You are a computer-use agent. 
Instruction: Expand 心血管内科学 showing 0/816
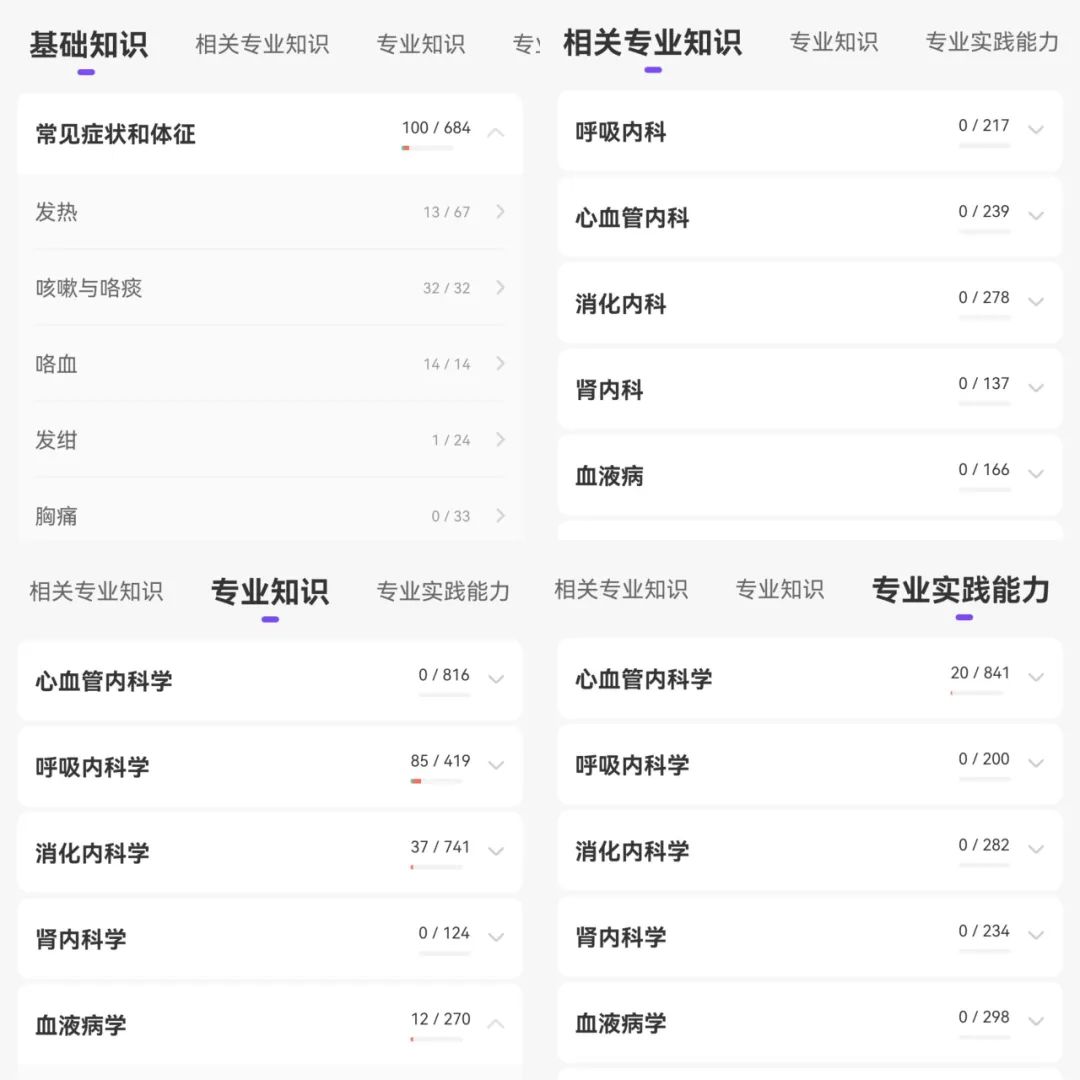496,679
